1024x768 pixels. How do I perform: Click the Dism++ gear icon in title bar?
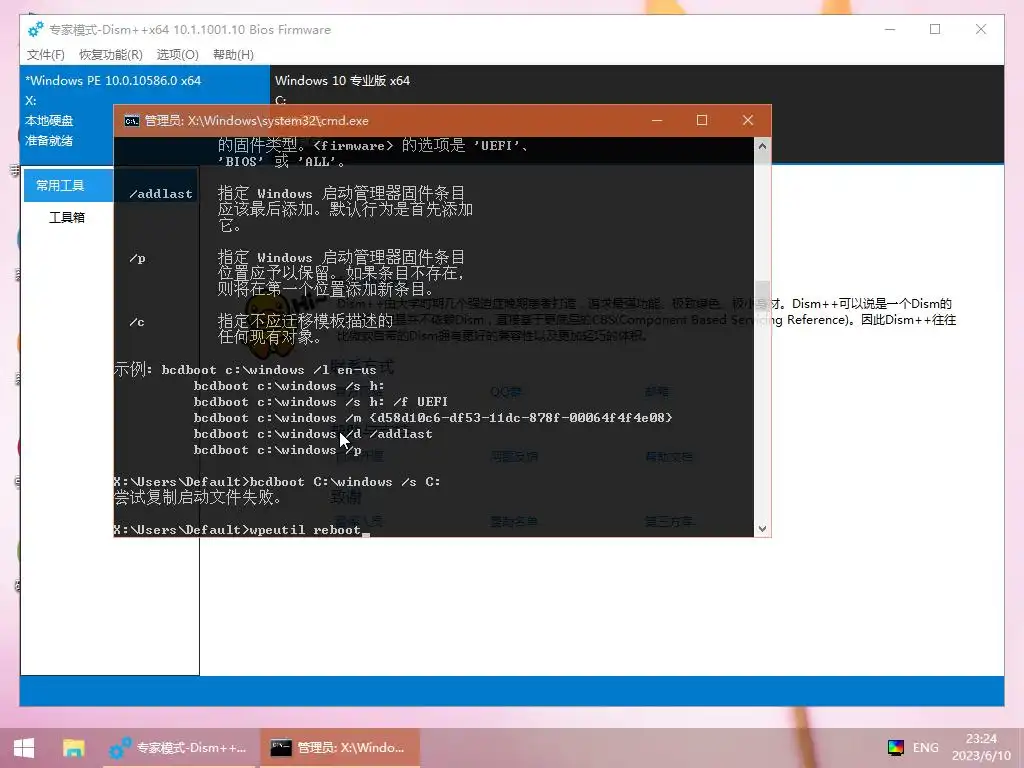point(35,29)
